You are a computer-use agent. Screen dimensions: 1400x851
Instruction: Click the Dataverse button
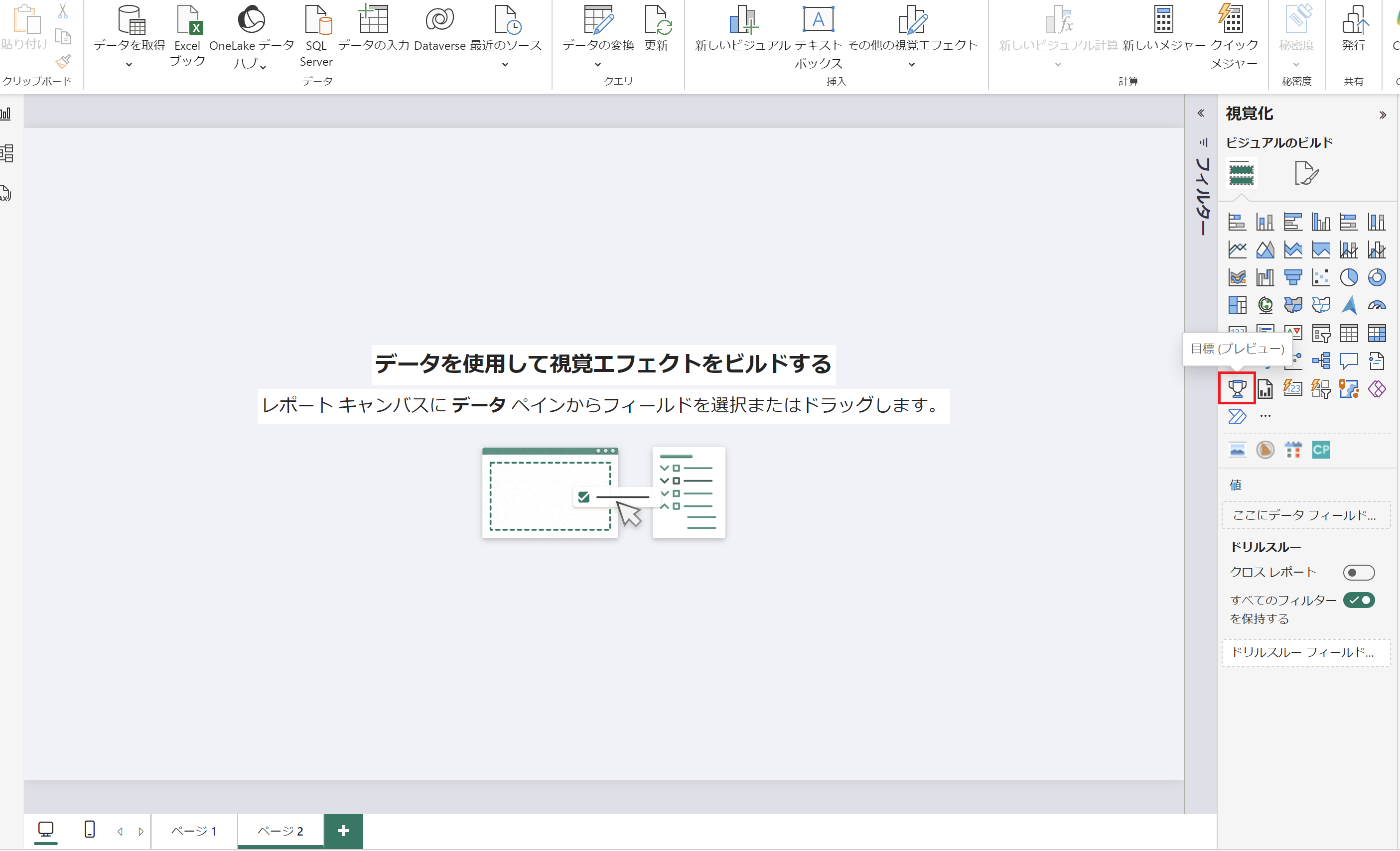440,28
